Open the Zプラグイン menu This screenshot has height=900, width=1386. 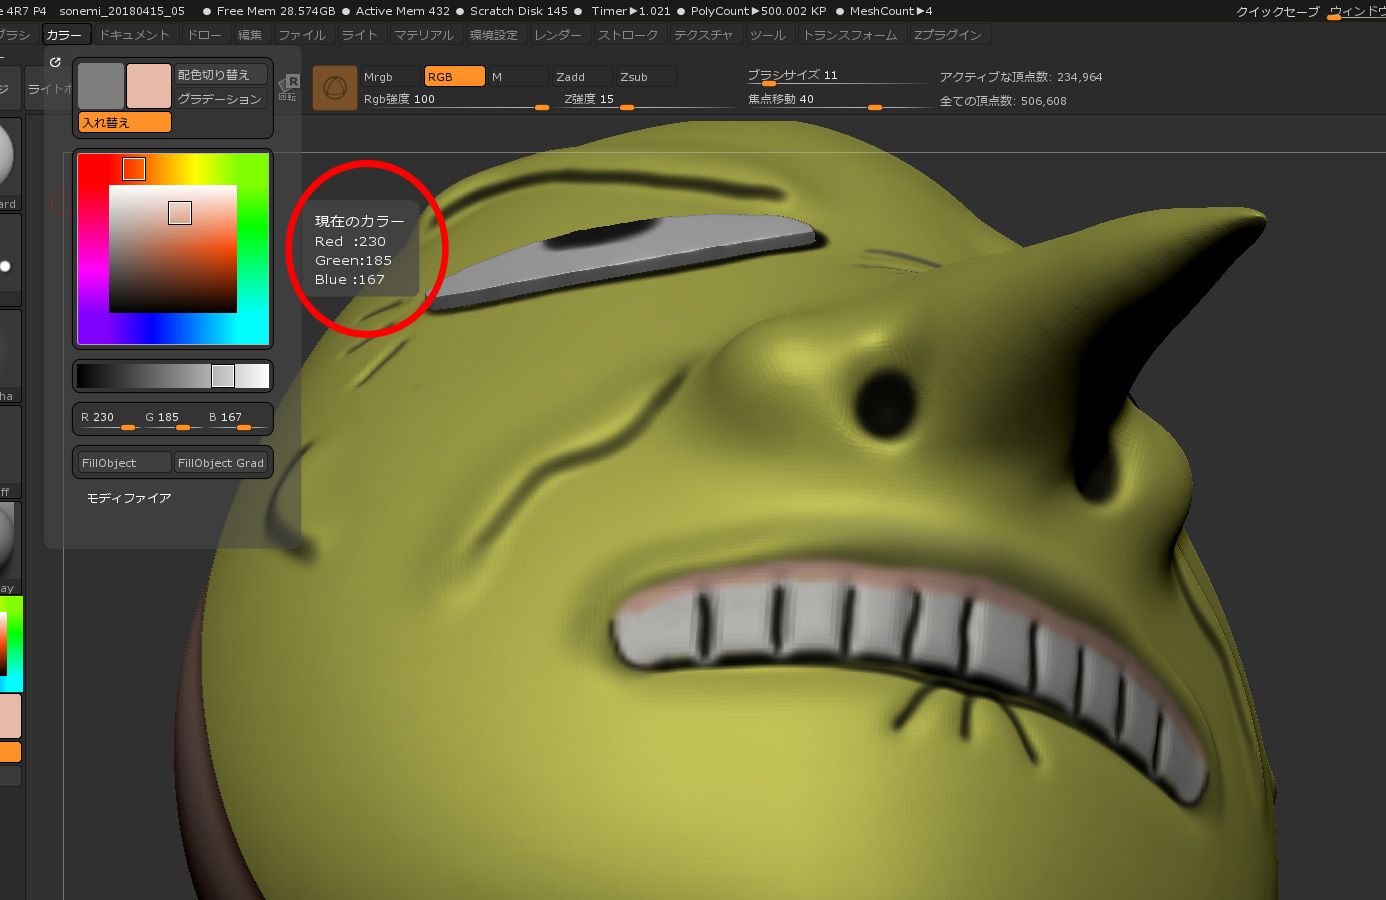point(948,35)
